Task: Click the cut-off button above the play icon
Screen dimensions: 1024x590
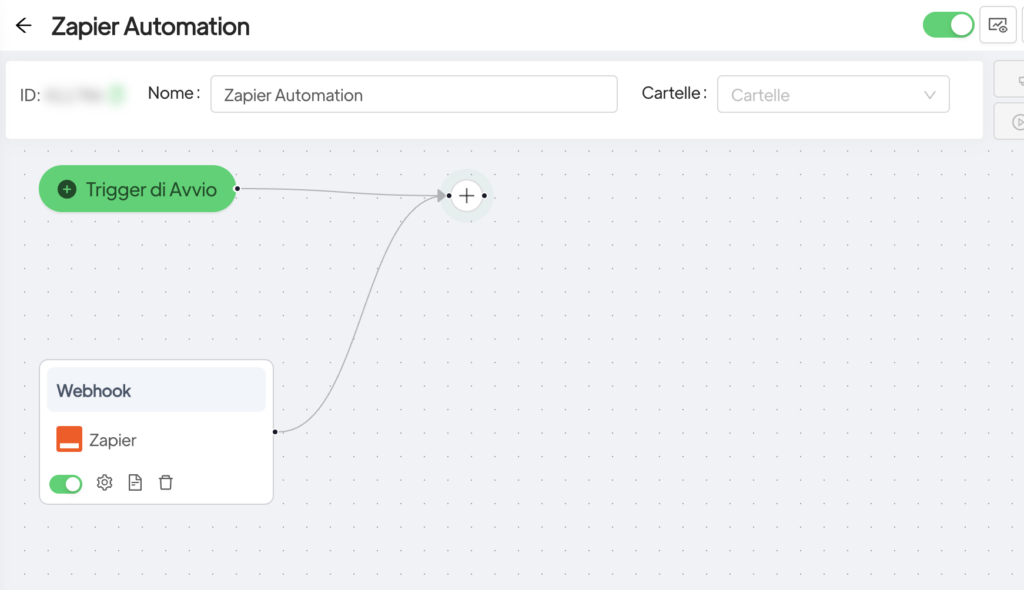Action: (1010, 80)
